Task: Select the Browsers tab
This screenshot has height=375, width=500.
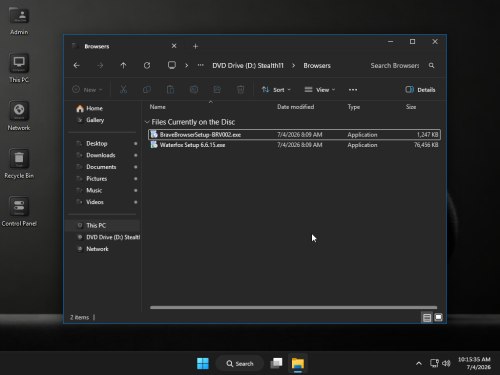Action: (123, 46)
